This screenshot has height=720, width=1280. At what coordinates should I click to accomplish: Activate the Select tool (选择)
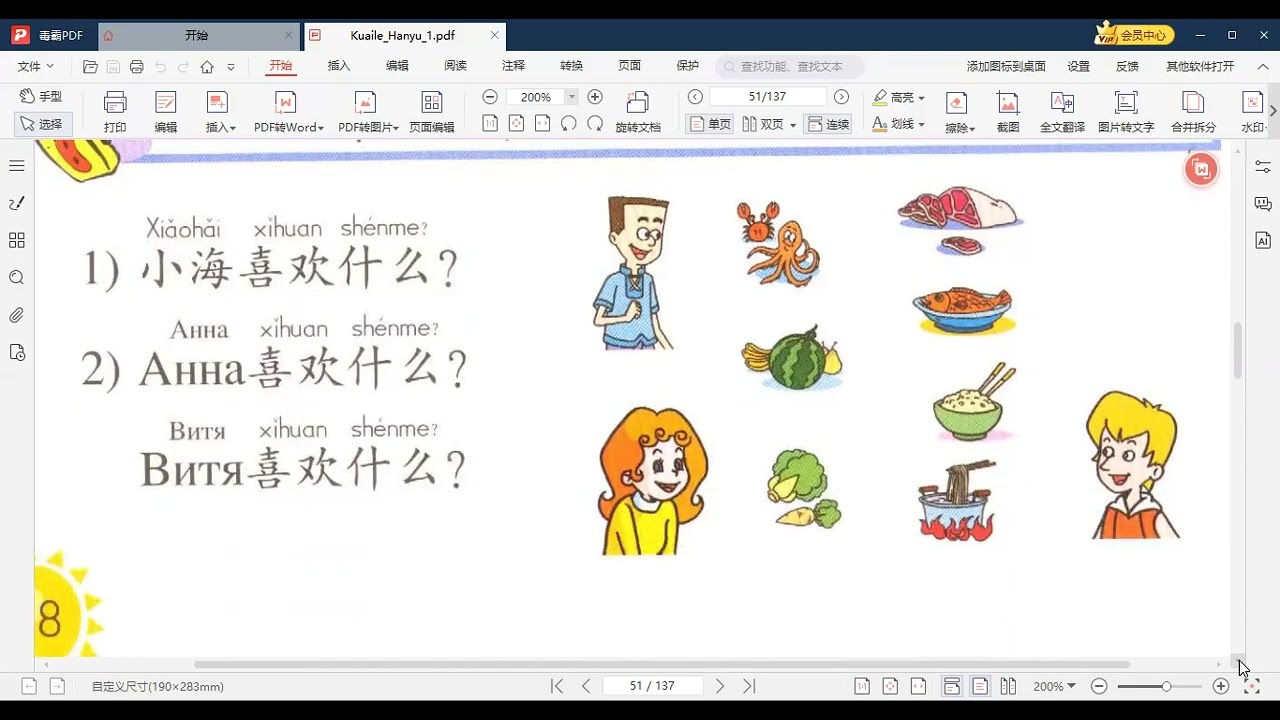pos(41,124)
